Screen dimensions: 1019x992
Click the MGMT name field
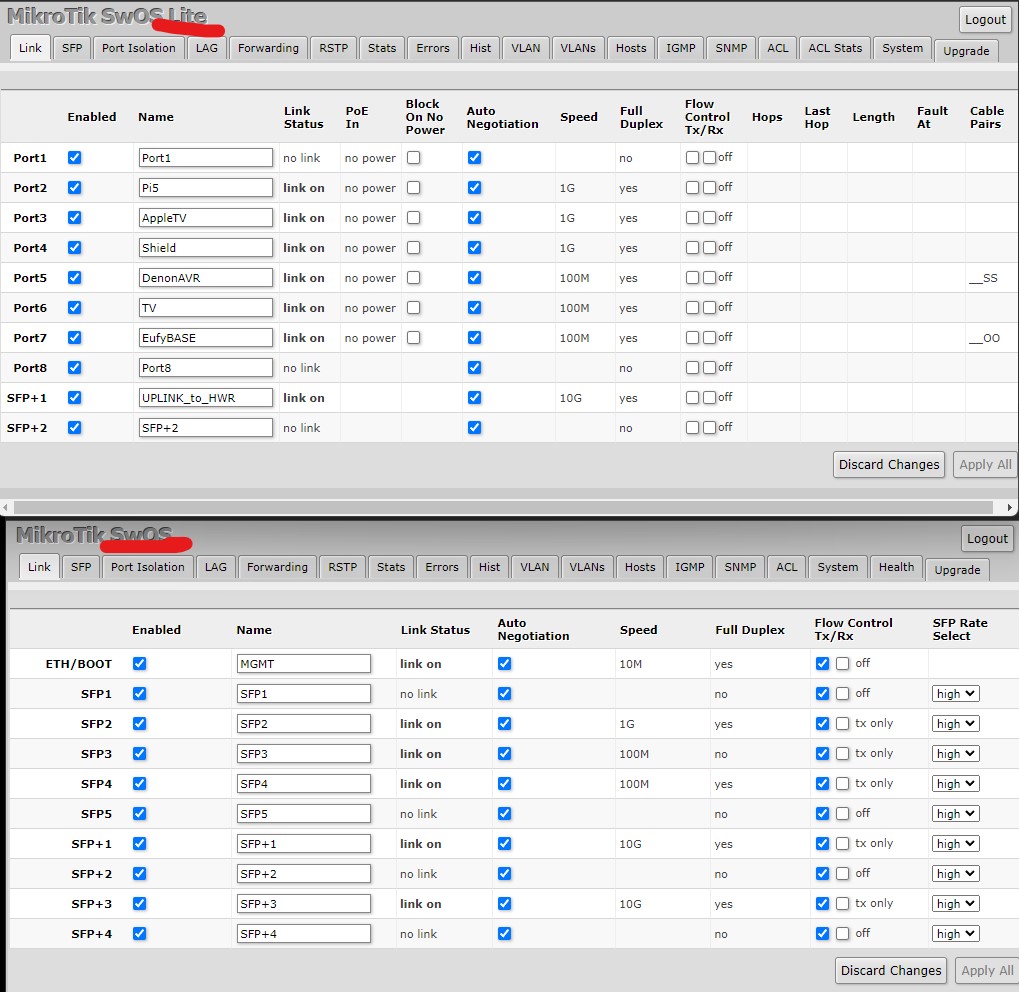click(303, 664)
